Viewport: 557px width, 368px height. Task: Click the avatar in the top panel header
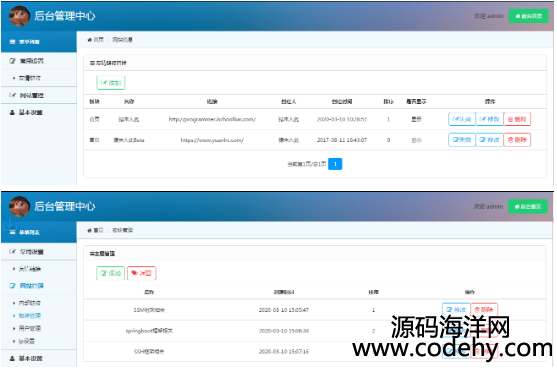[x=20, y=16]
